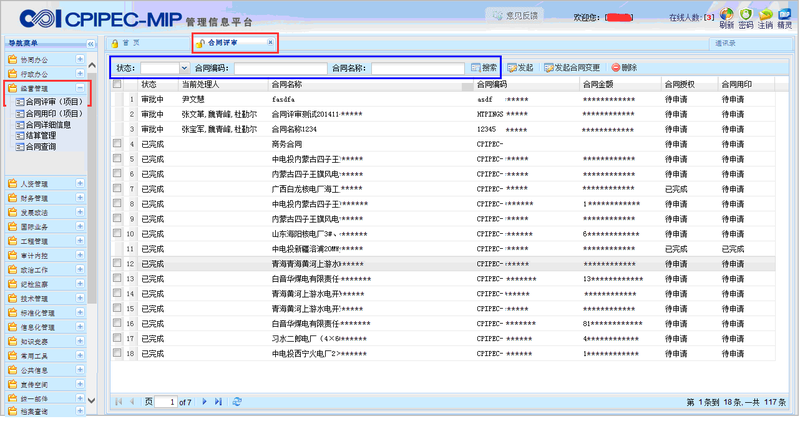Select the row named 合同名称1234
The height and width of the screenshot is (424, 800).
pos(443,129)
